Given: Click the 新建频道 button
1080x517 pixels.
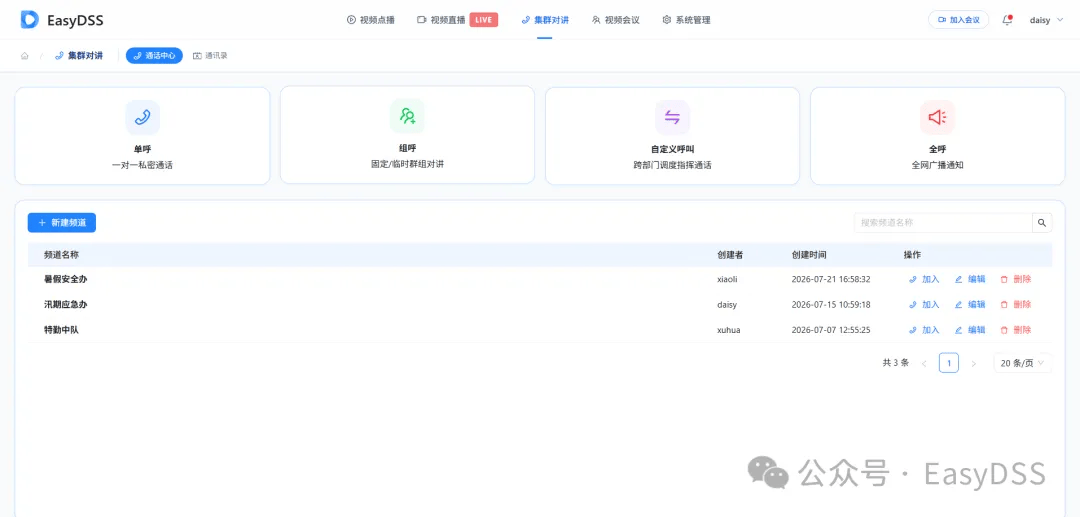Looking at the screenshot, I should point(62,222).
